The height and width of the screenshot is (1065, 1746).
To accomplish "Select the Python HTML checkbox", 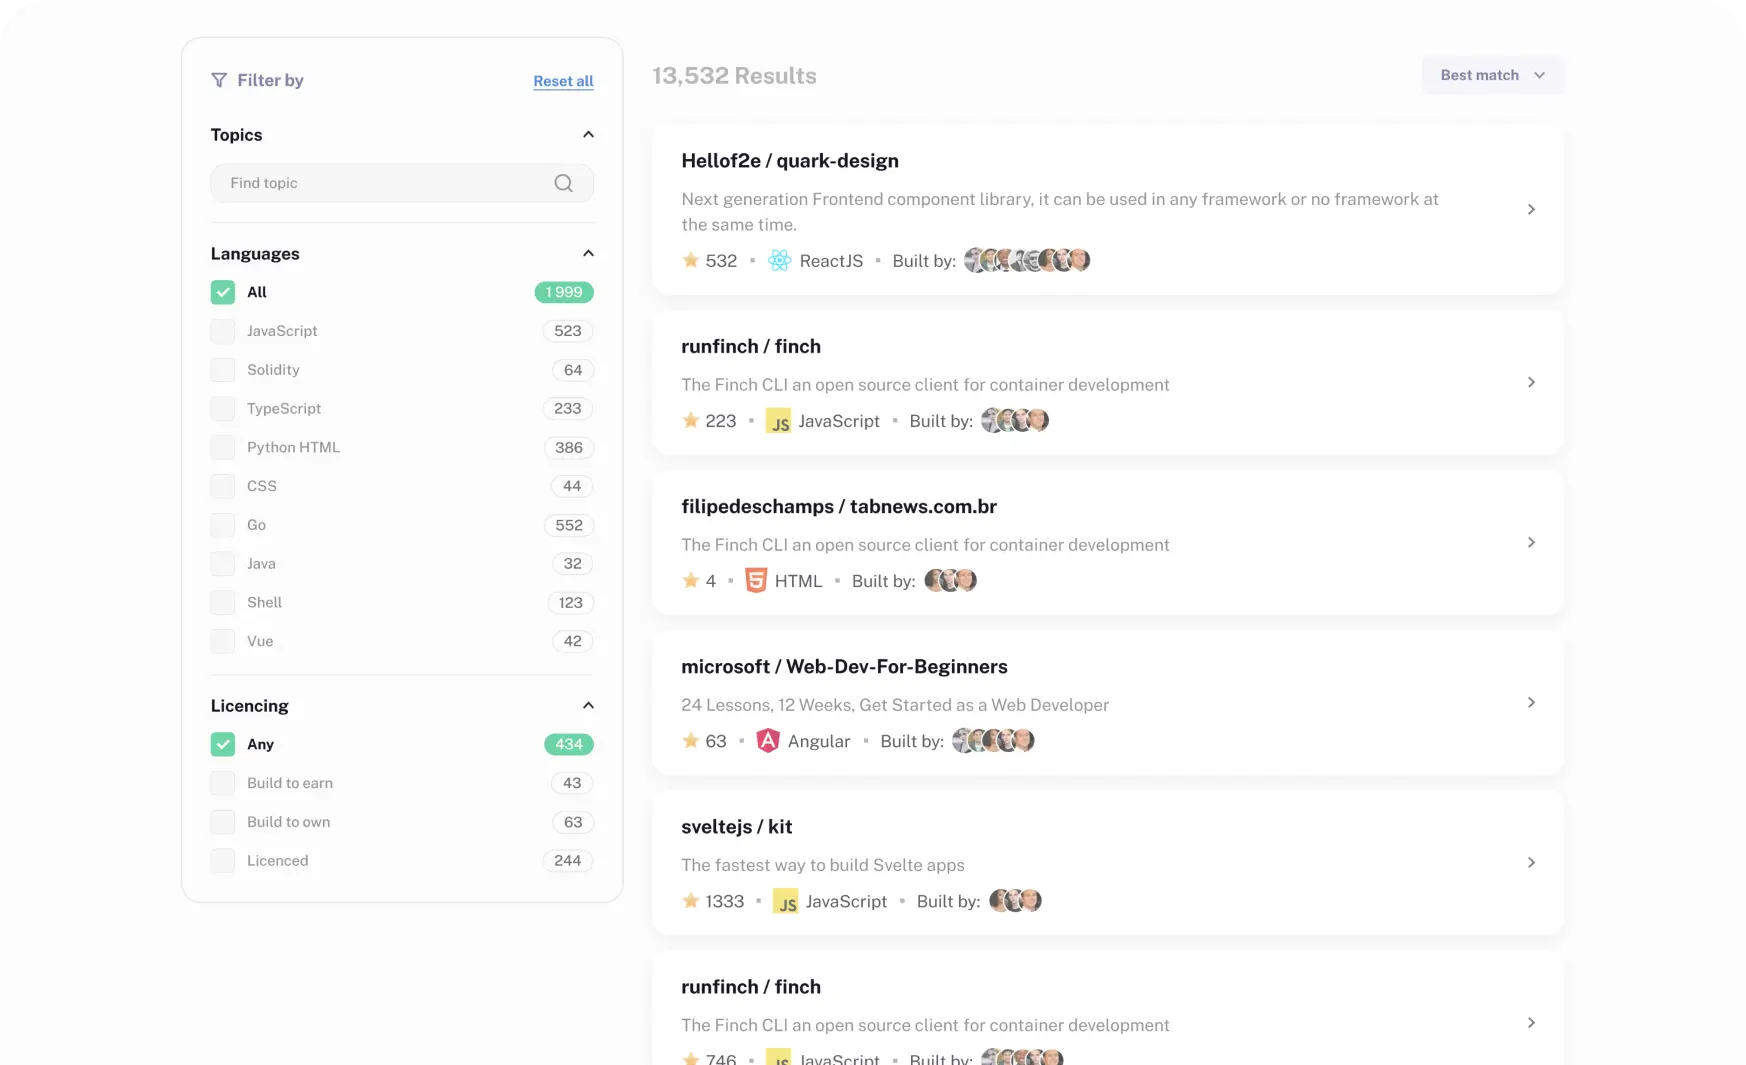I will 223,447.
